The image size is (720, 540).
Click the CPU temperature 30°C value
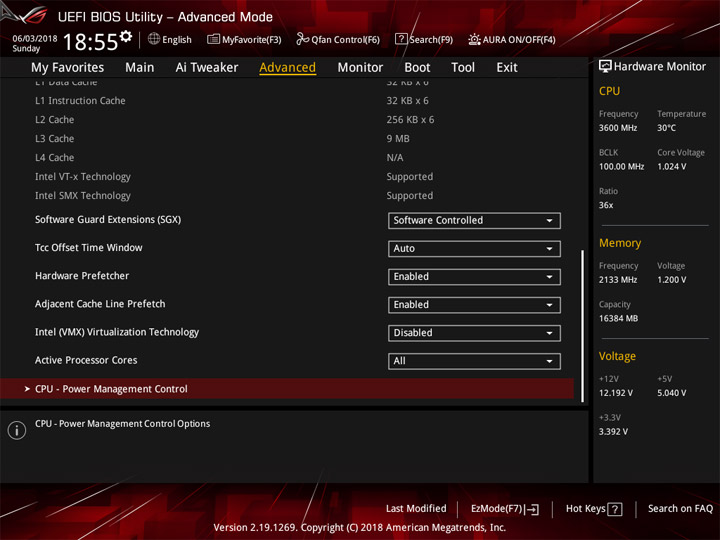pos(666,128)
